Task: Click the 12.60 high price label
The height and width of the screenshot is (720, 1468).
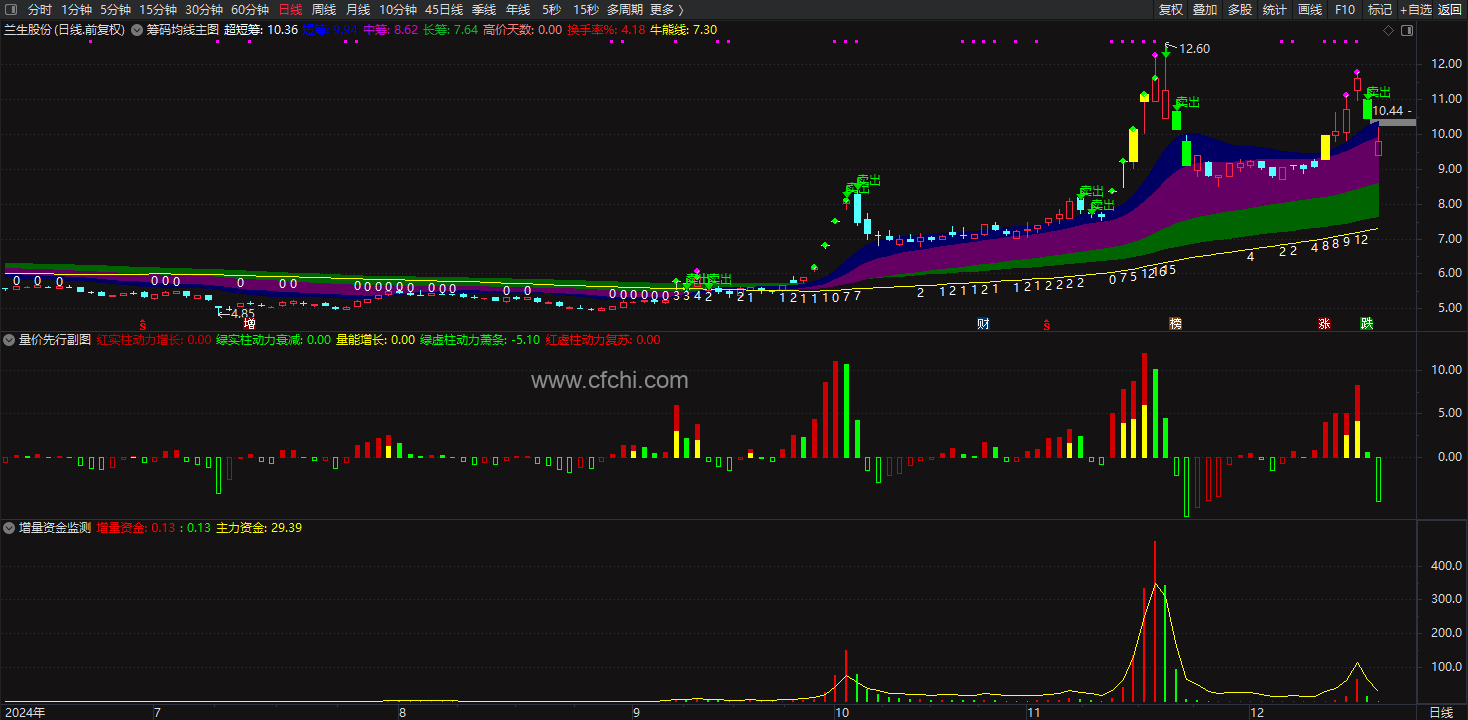Action: click(x=1192, y=49)
